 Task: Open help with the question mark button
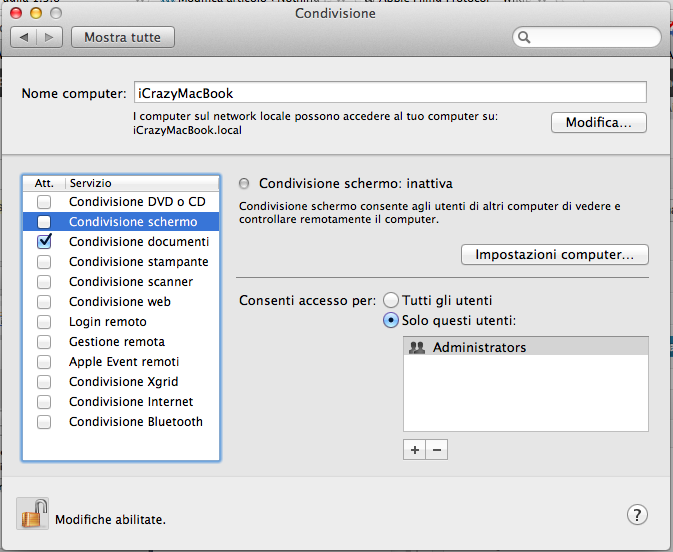[637, 515]
